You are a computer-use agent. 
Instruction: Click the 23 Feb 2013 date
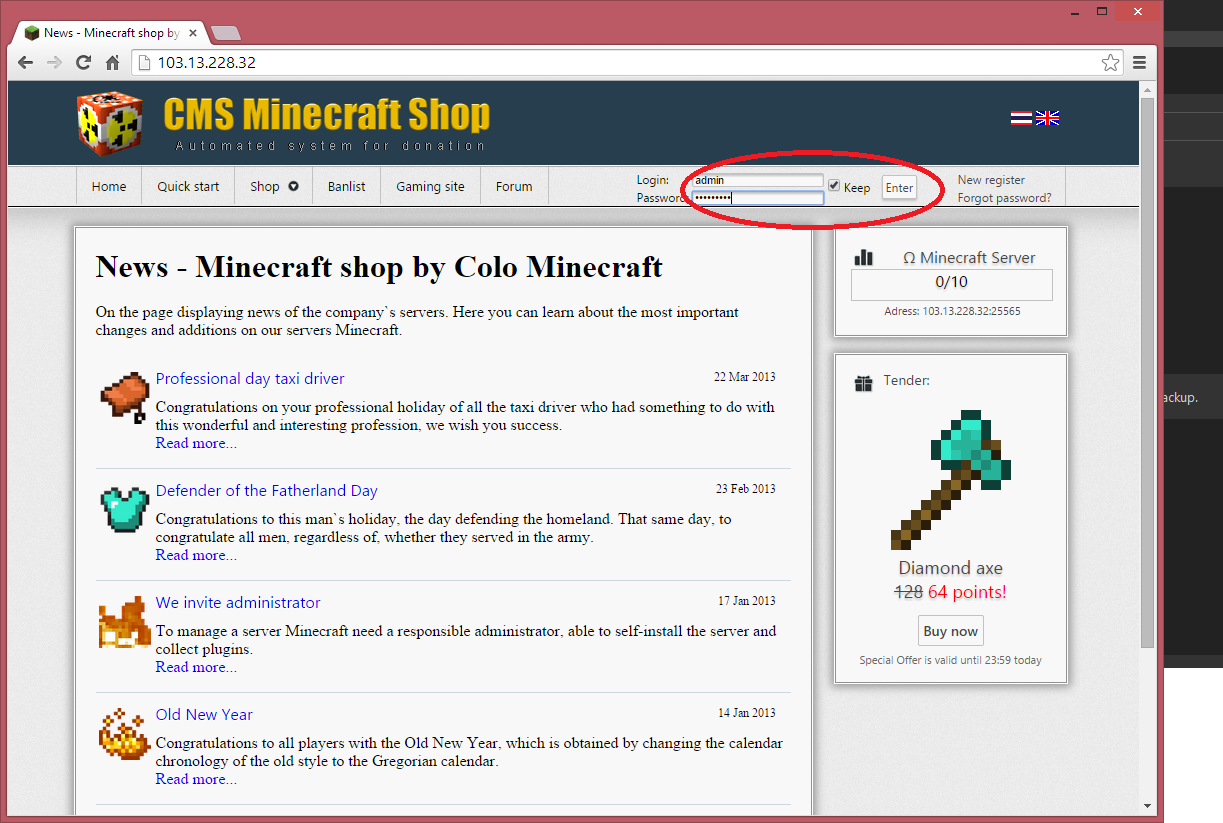pyautogui.click(x=744, y=489)
